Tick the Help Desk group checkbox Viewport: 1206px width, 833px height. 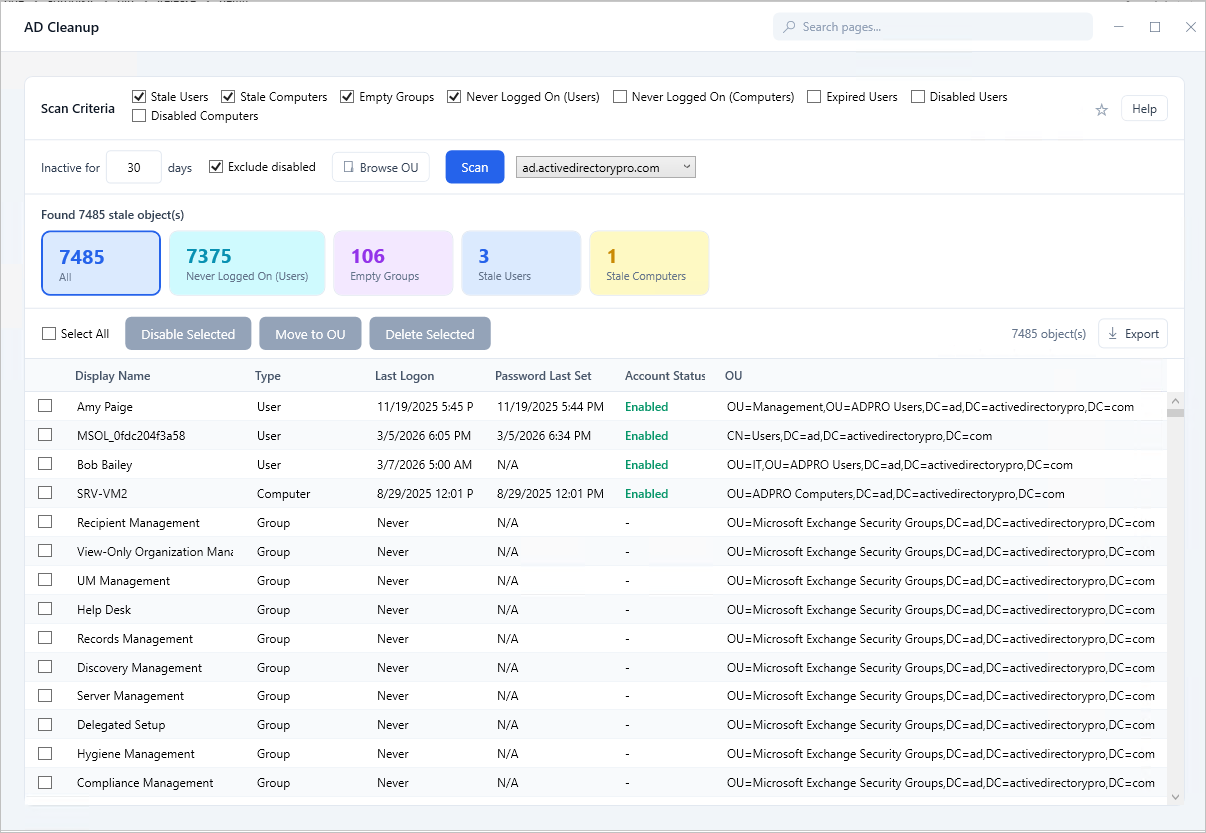coord(45,609)
